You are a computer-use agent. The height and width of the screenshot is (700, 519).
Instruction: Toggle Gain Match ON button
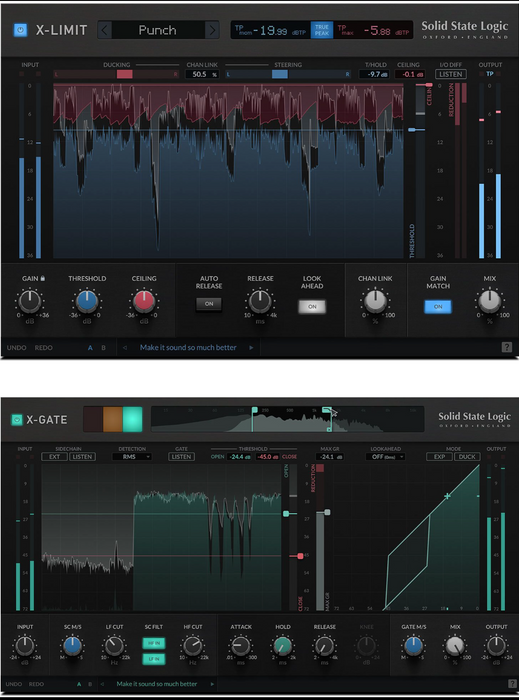click(438, 307)
